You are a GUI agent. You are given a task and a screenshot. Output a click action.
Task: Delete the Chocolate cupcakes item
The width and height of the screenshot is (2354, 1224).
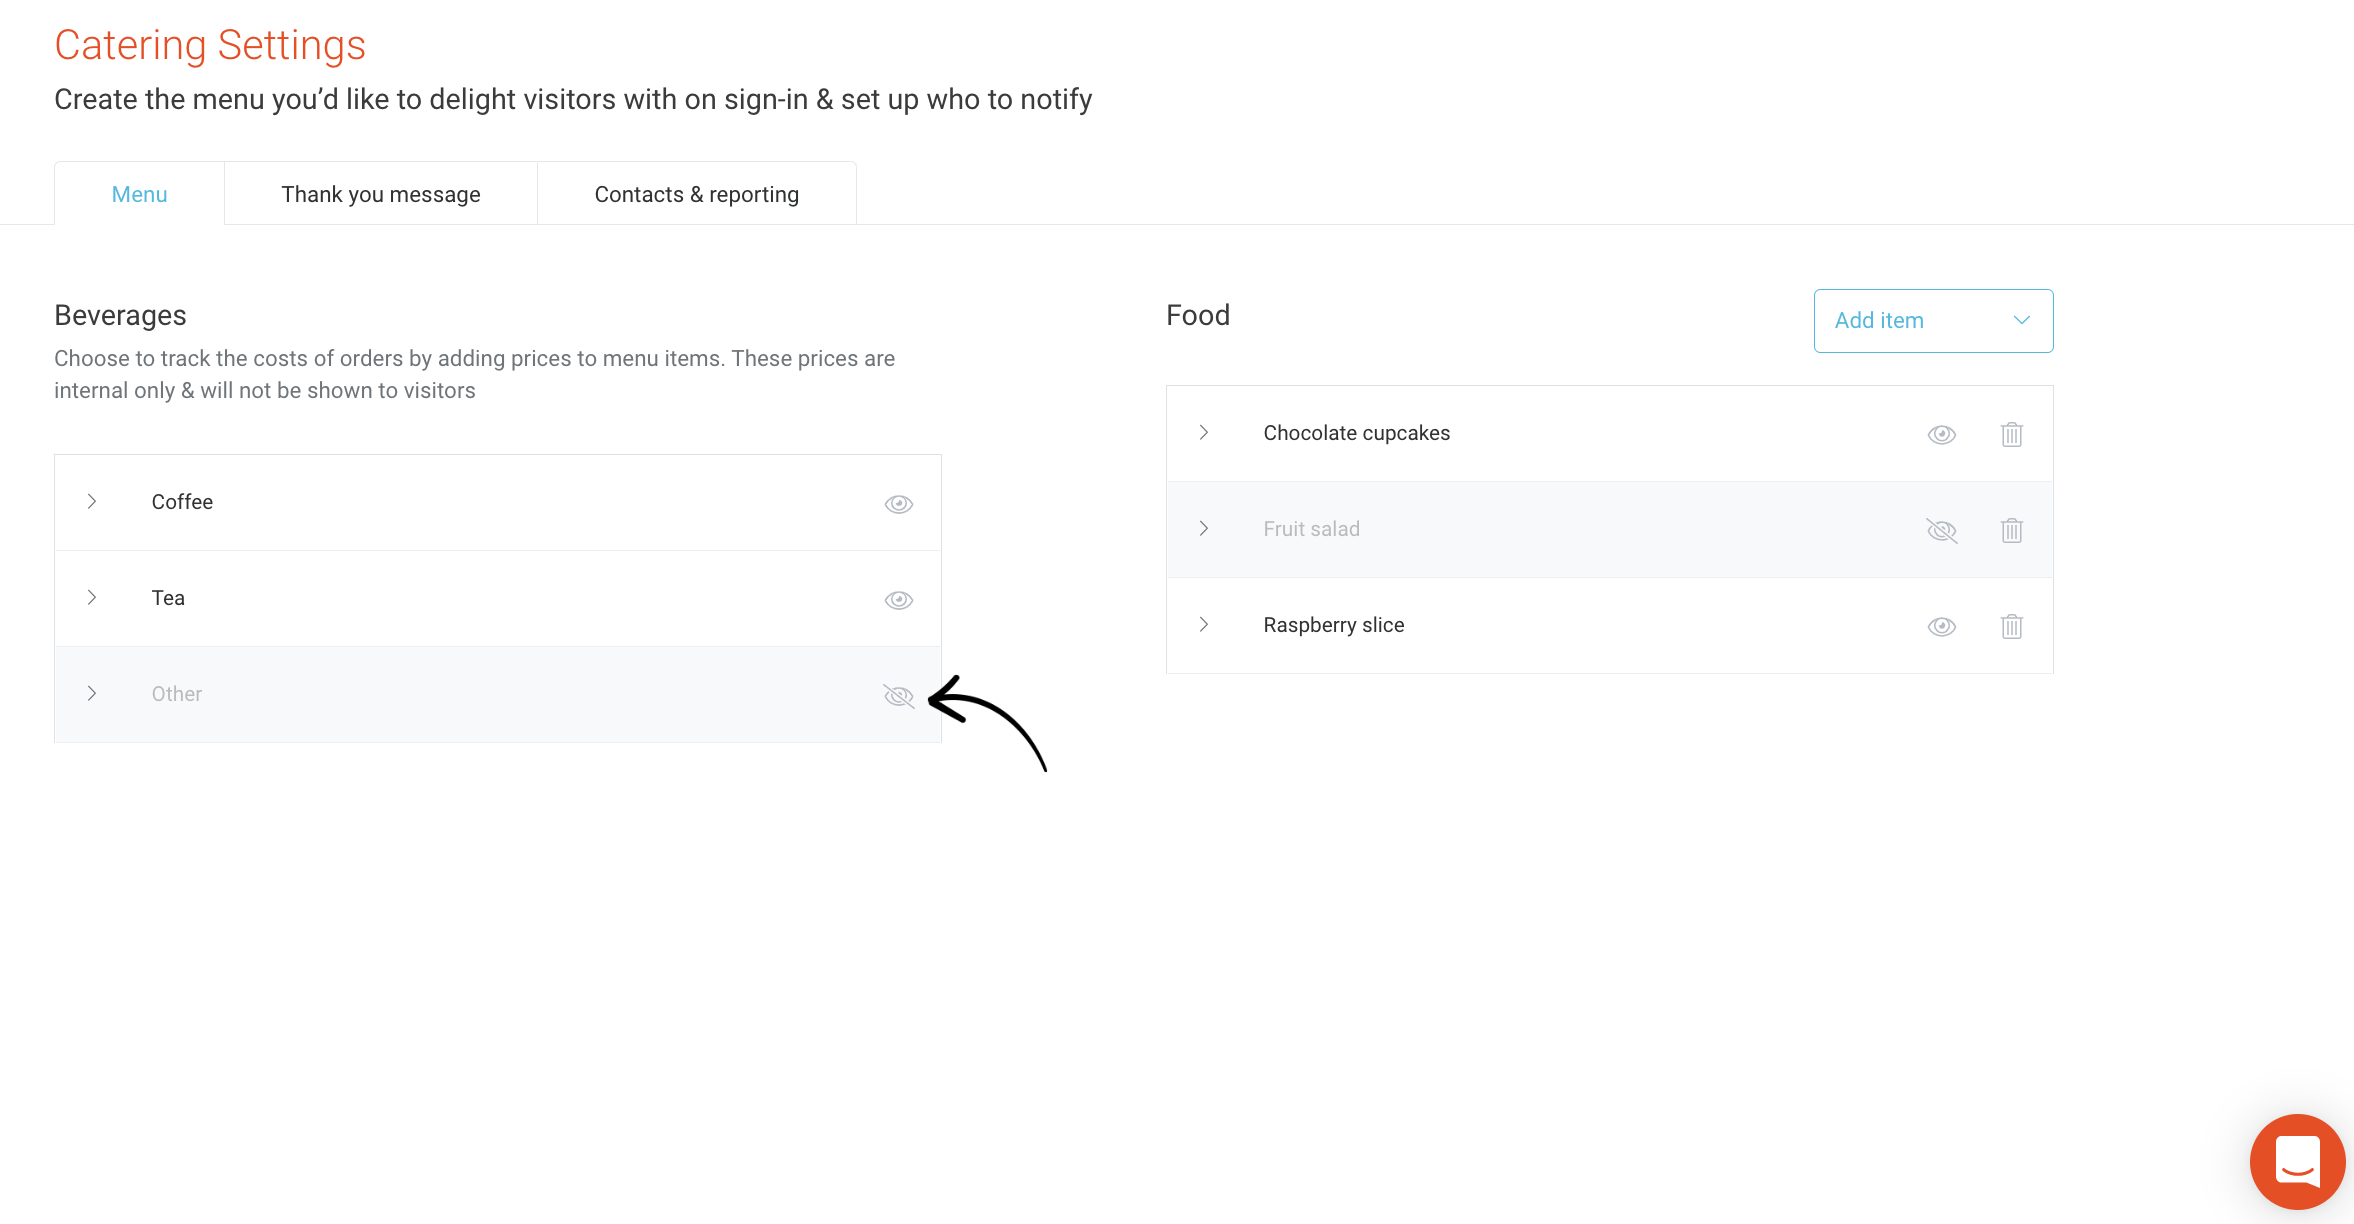point(2012,434)
